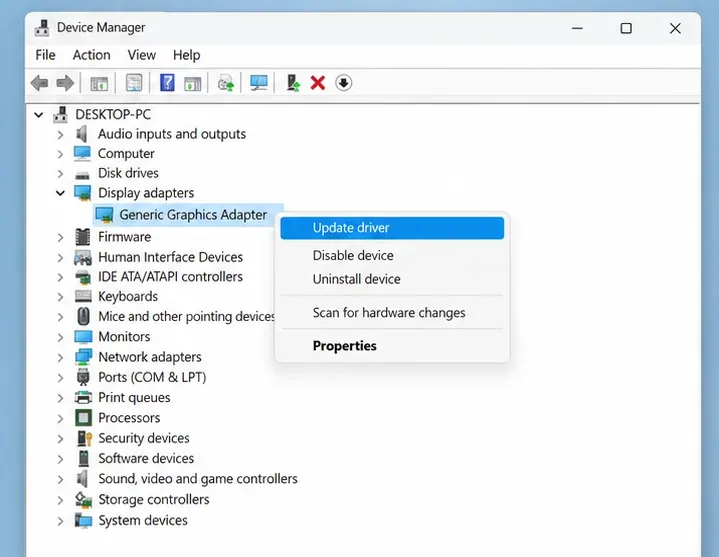Click the DESKTOP-PC computer icon

(x=60, y=114)
